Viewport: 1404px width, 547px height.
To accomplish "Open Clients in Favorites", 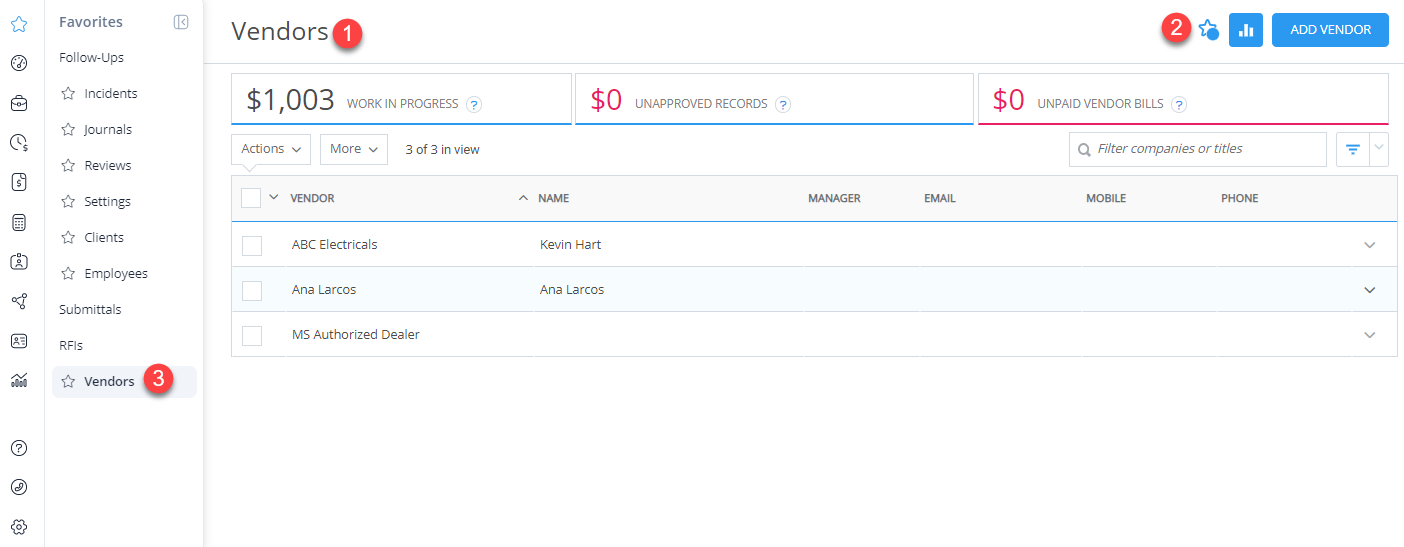I will pos(104,238).
